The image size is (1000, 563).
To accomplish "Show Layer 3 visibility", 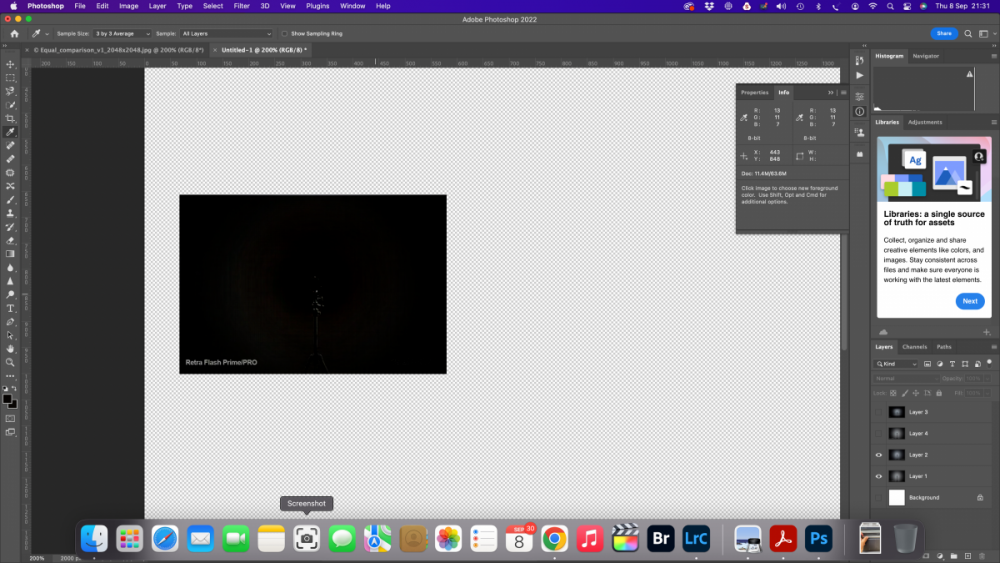I will tap(879, 413).
